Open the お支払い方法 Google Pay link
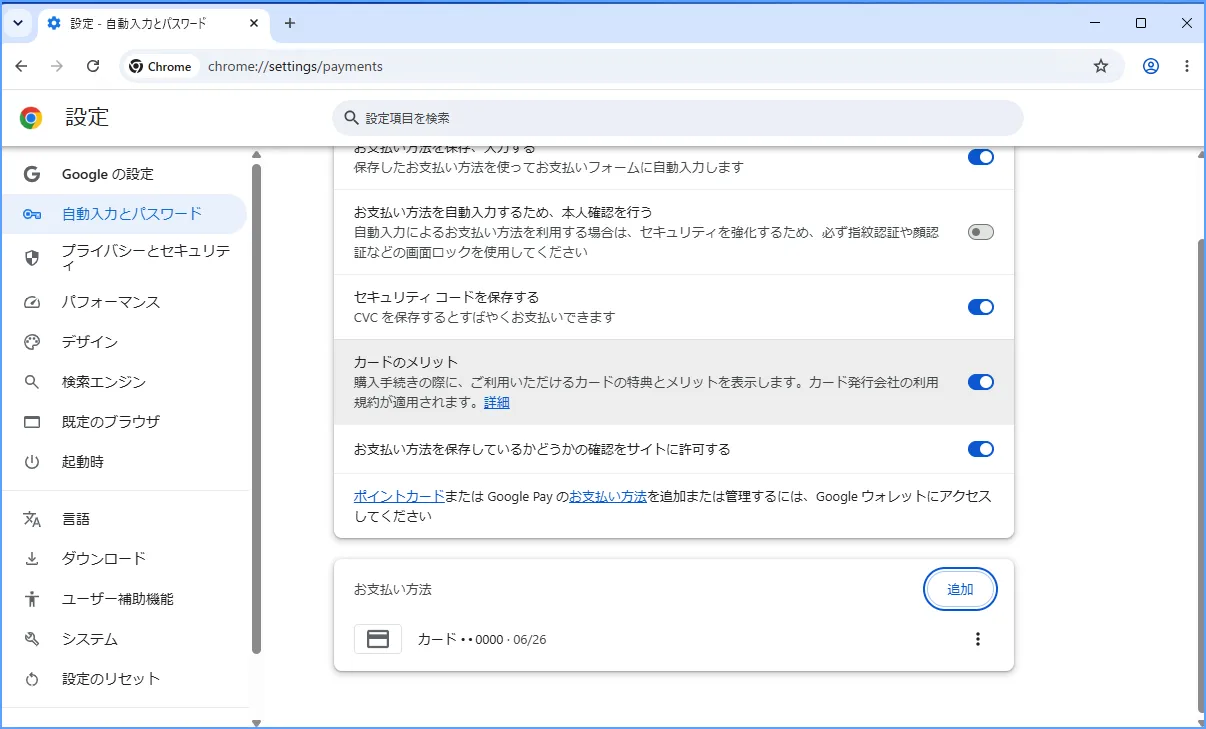1206x729 pixels. pyautogui.click(x=608, y=496)
